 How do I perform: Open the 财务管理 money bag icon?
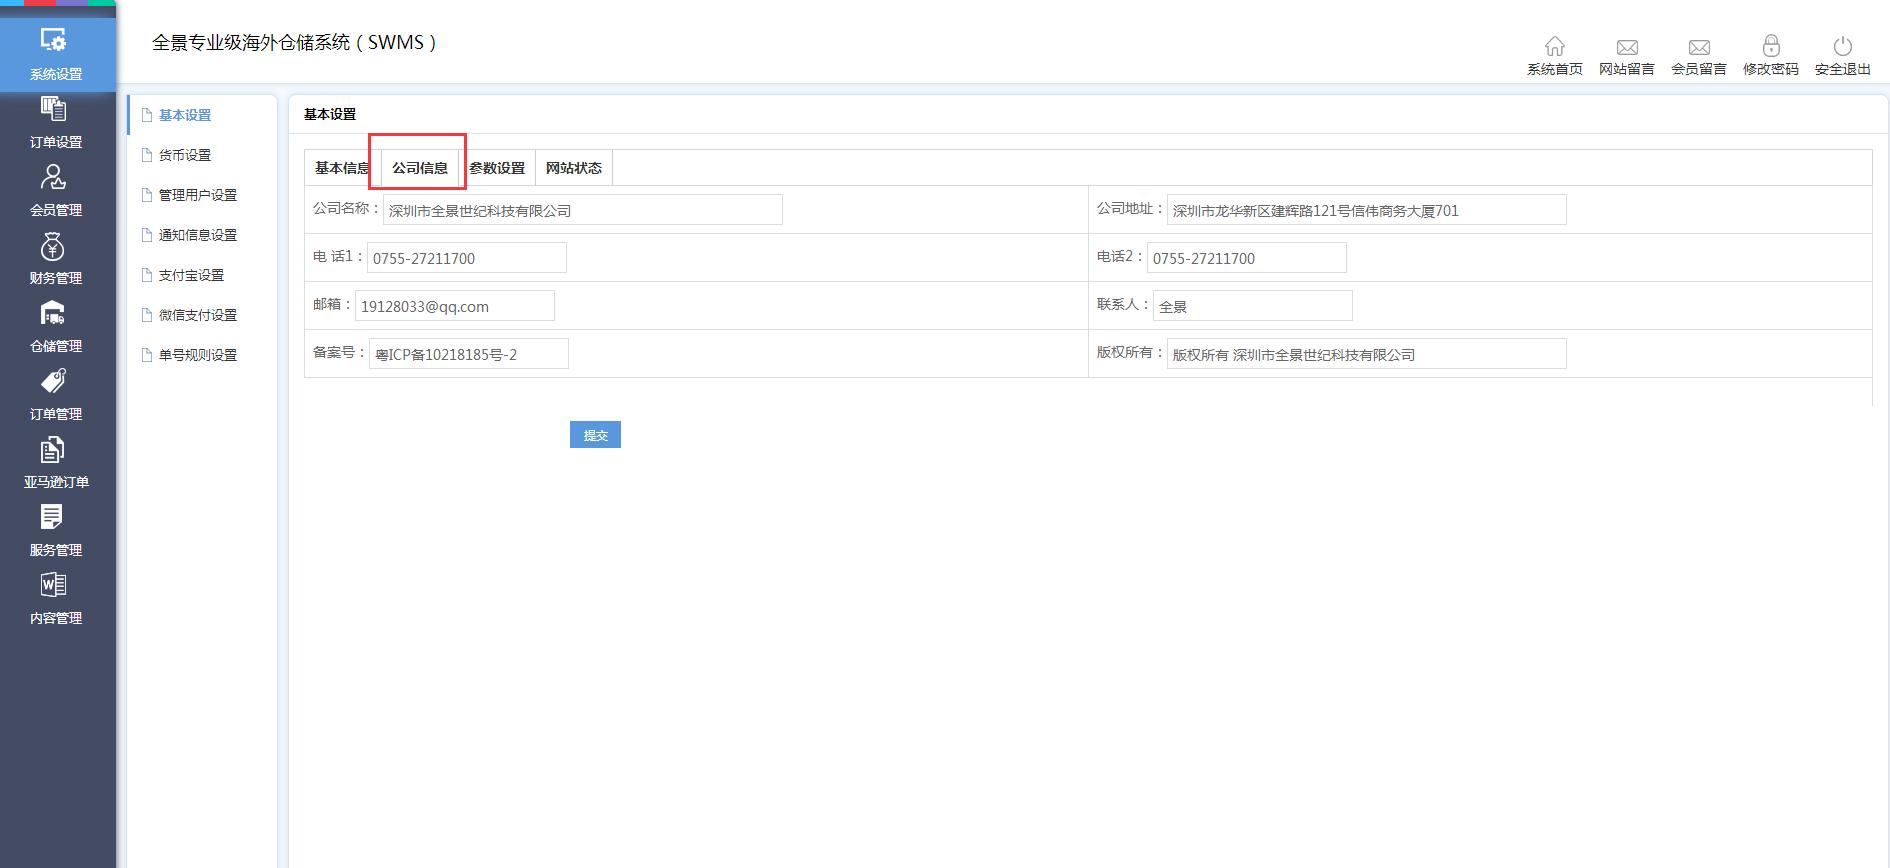tap(54, 246)
